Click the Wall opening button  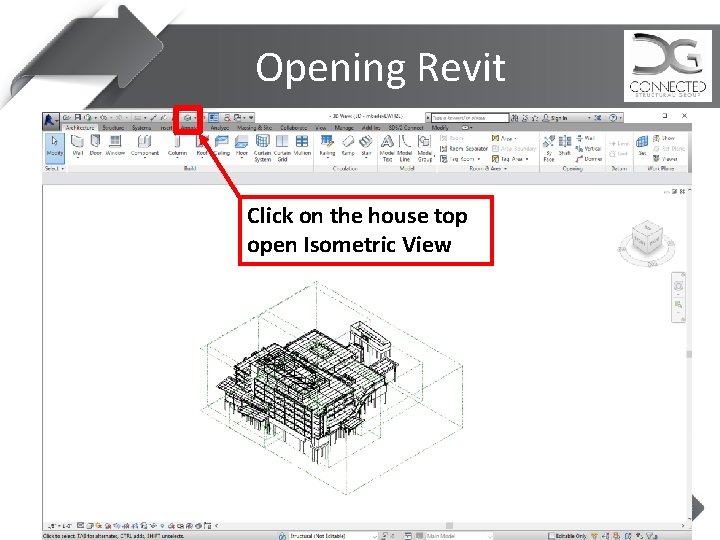[585, 138]
